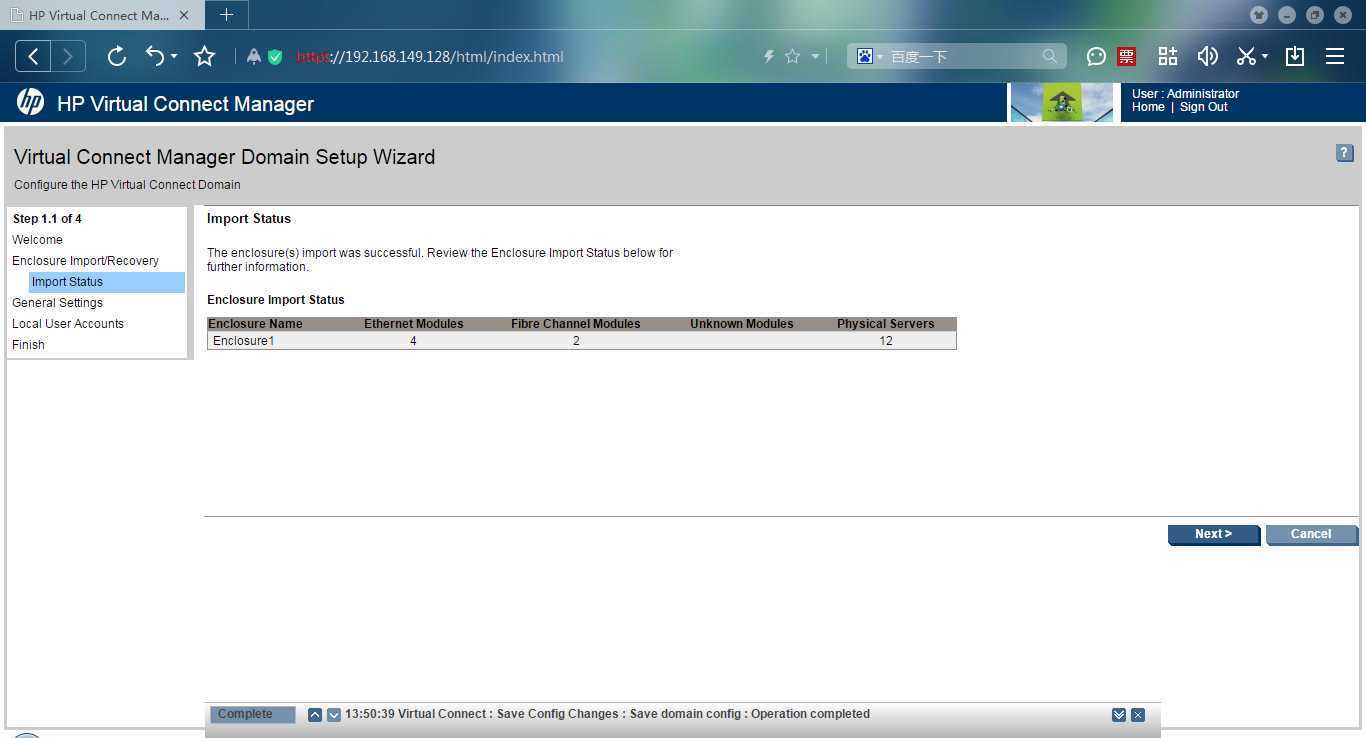
Task: Click the lightning speed-mode icon
Action: click(769, 57)
